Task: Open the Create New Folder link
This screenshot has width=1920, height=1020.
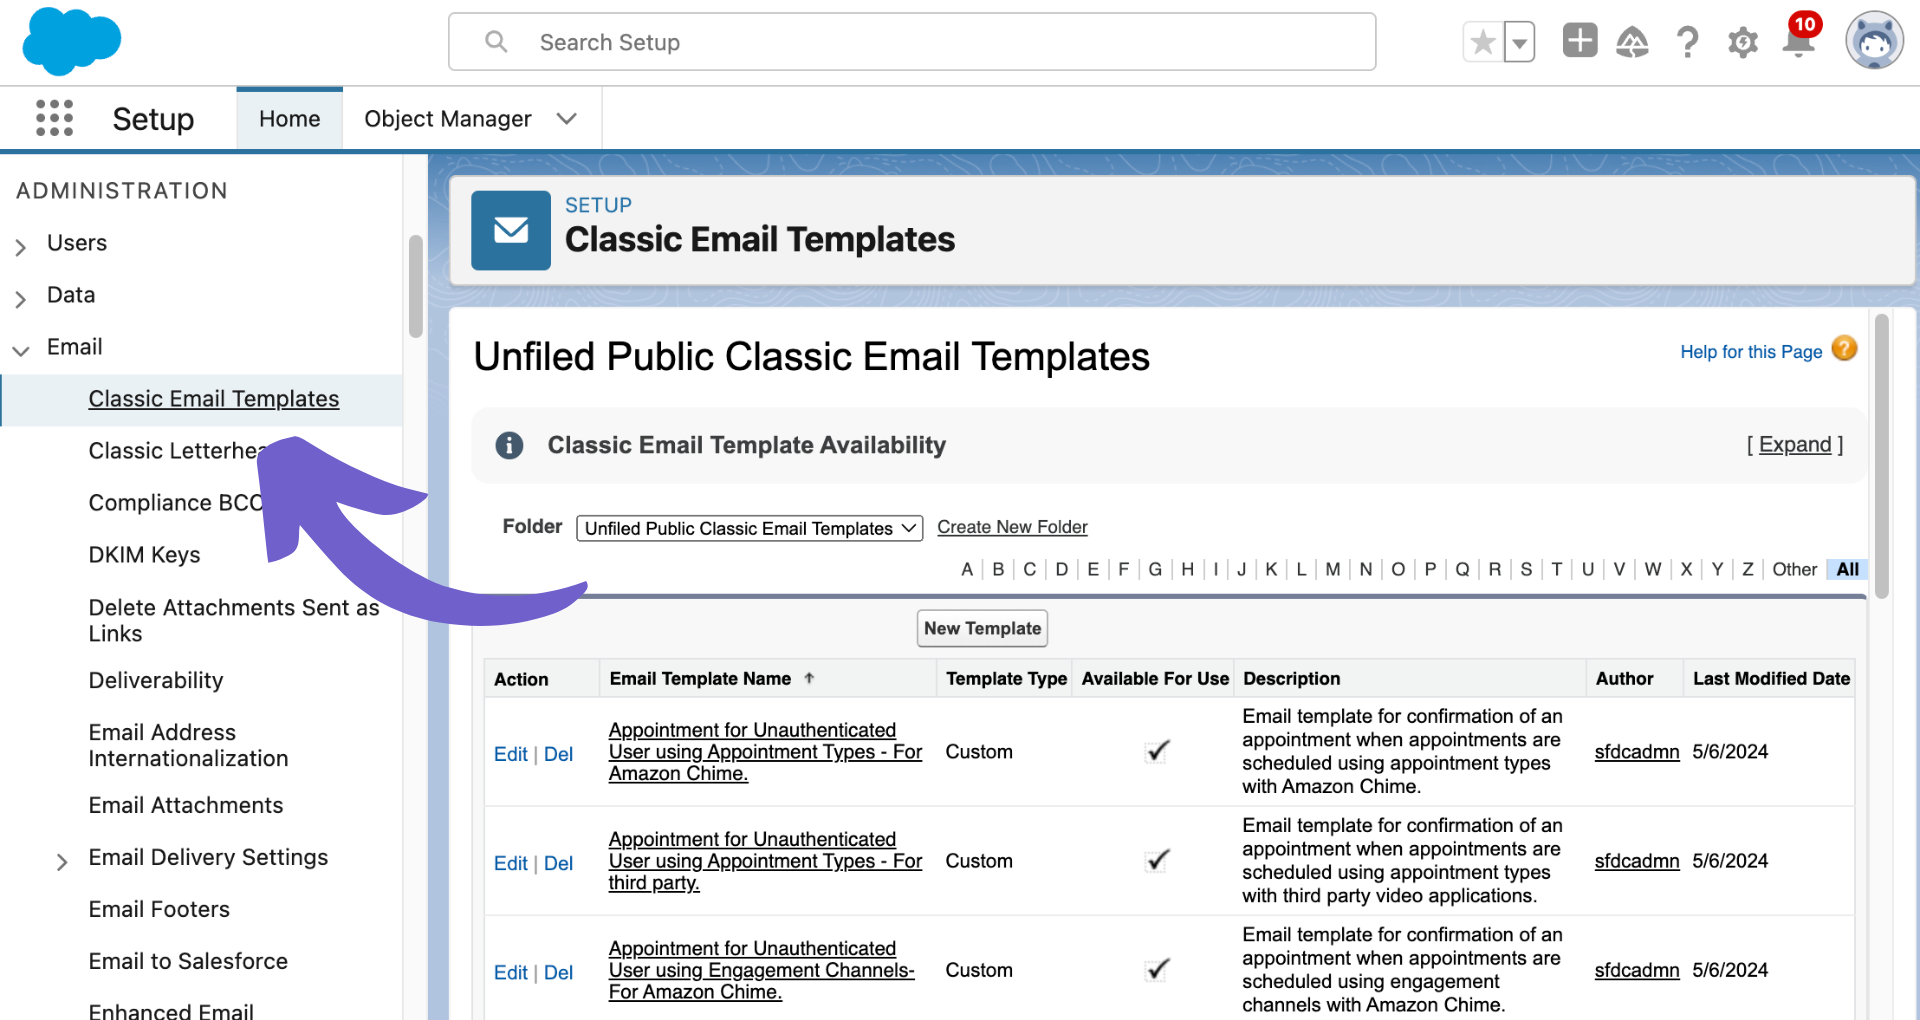Action: point(1012,526)
